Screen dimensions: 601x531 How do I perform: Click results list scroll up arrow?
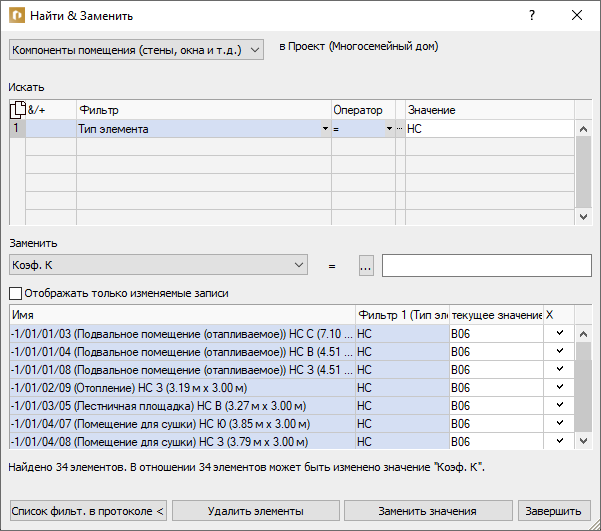[583, 334]
